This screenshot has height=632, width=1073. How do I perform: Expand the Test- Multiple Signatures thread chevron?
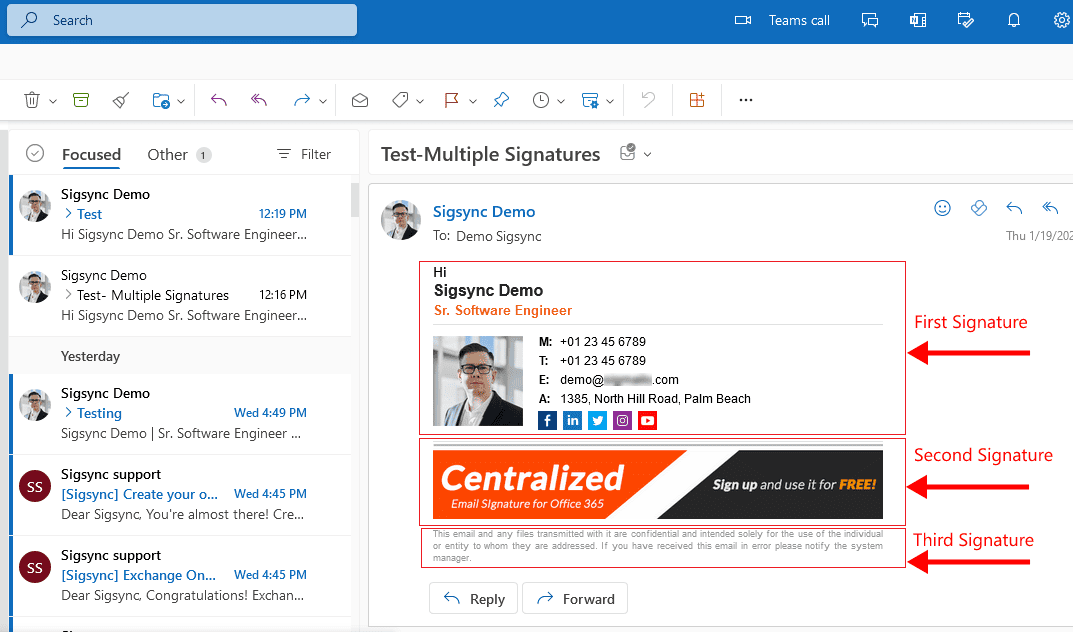coord(68,295)
